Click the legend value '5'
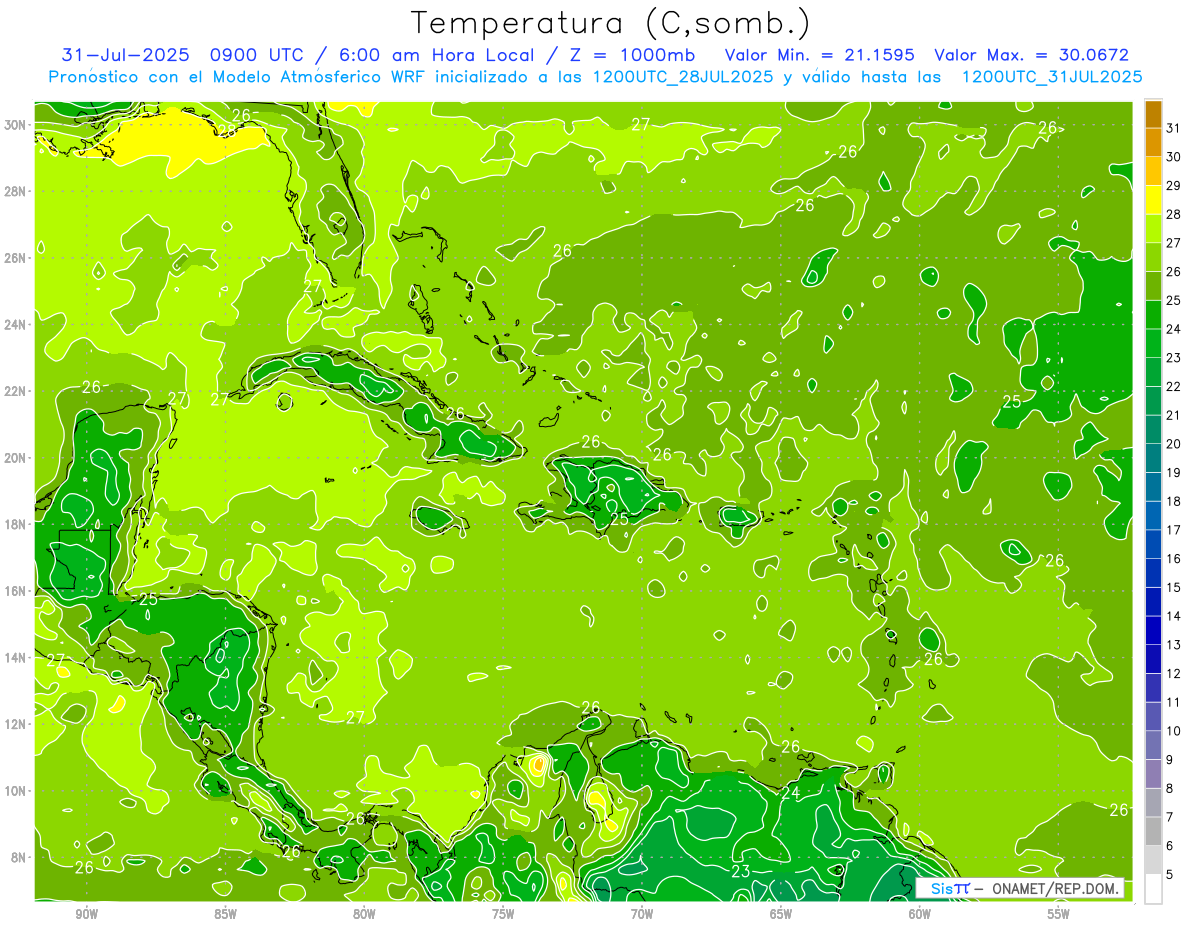Viewport: 1200px width, 927px height. click(1170, 875)
